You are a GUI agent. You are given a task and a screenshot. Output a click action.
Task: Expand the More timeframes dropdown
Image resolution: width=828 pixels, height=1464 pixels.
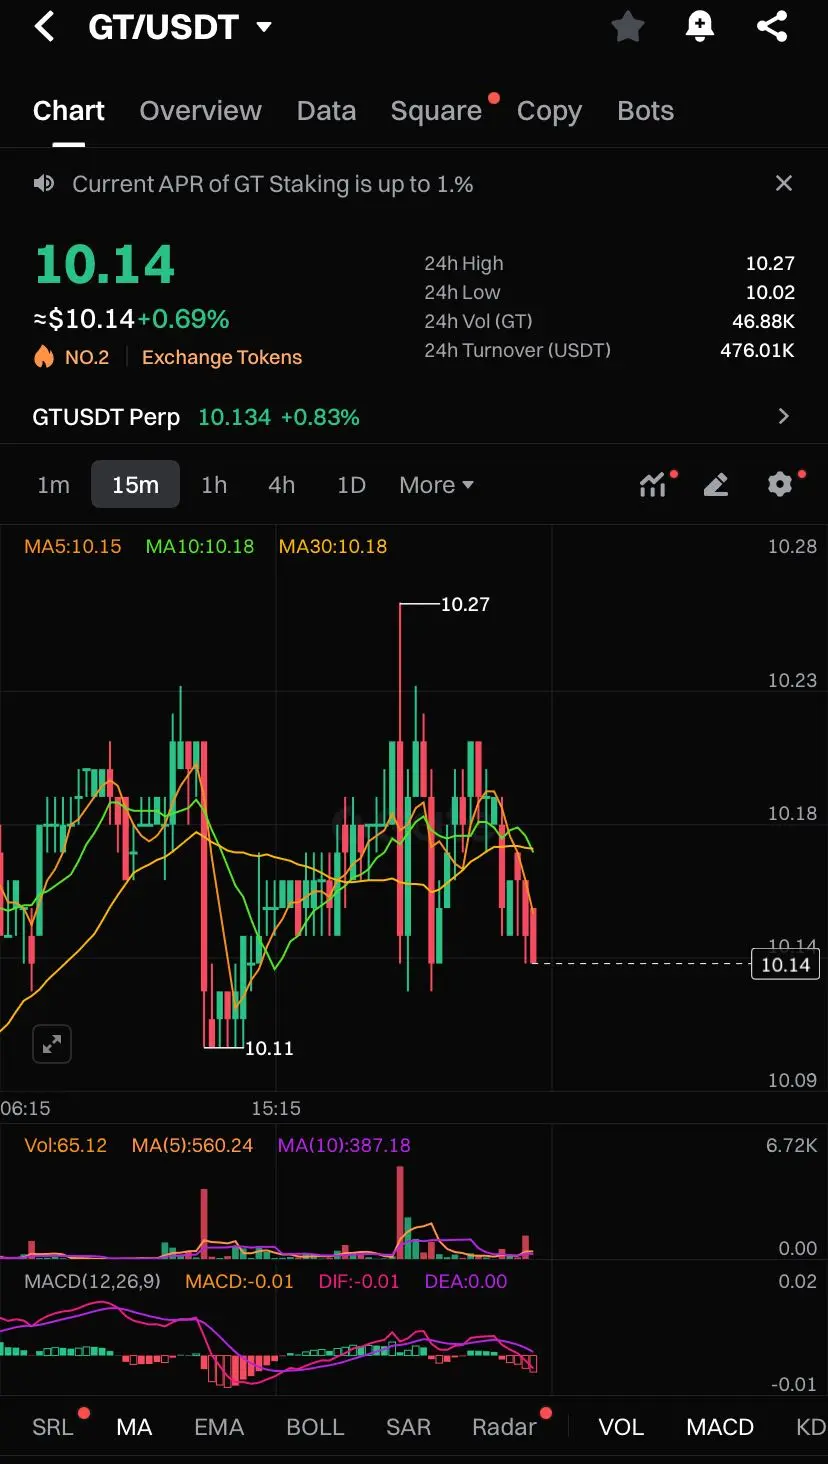436,485
